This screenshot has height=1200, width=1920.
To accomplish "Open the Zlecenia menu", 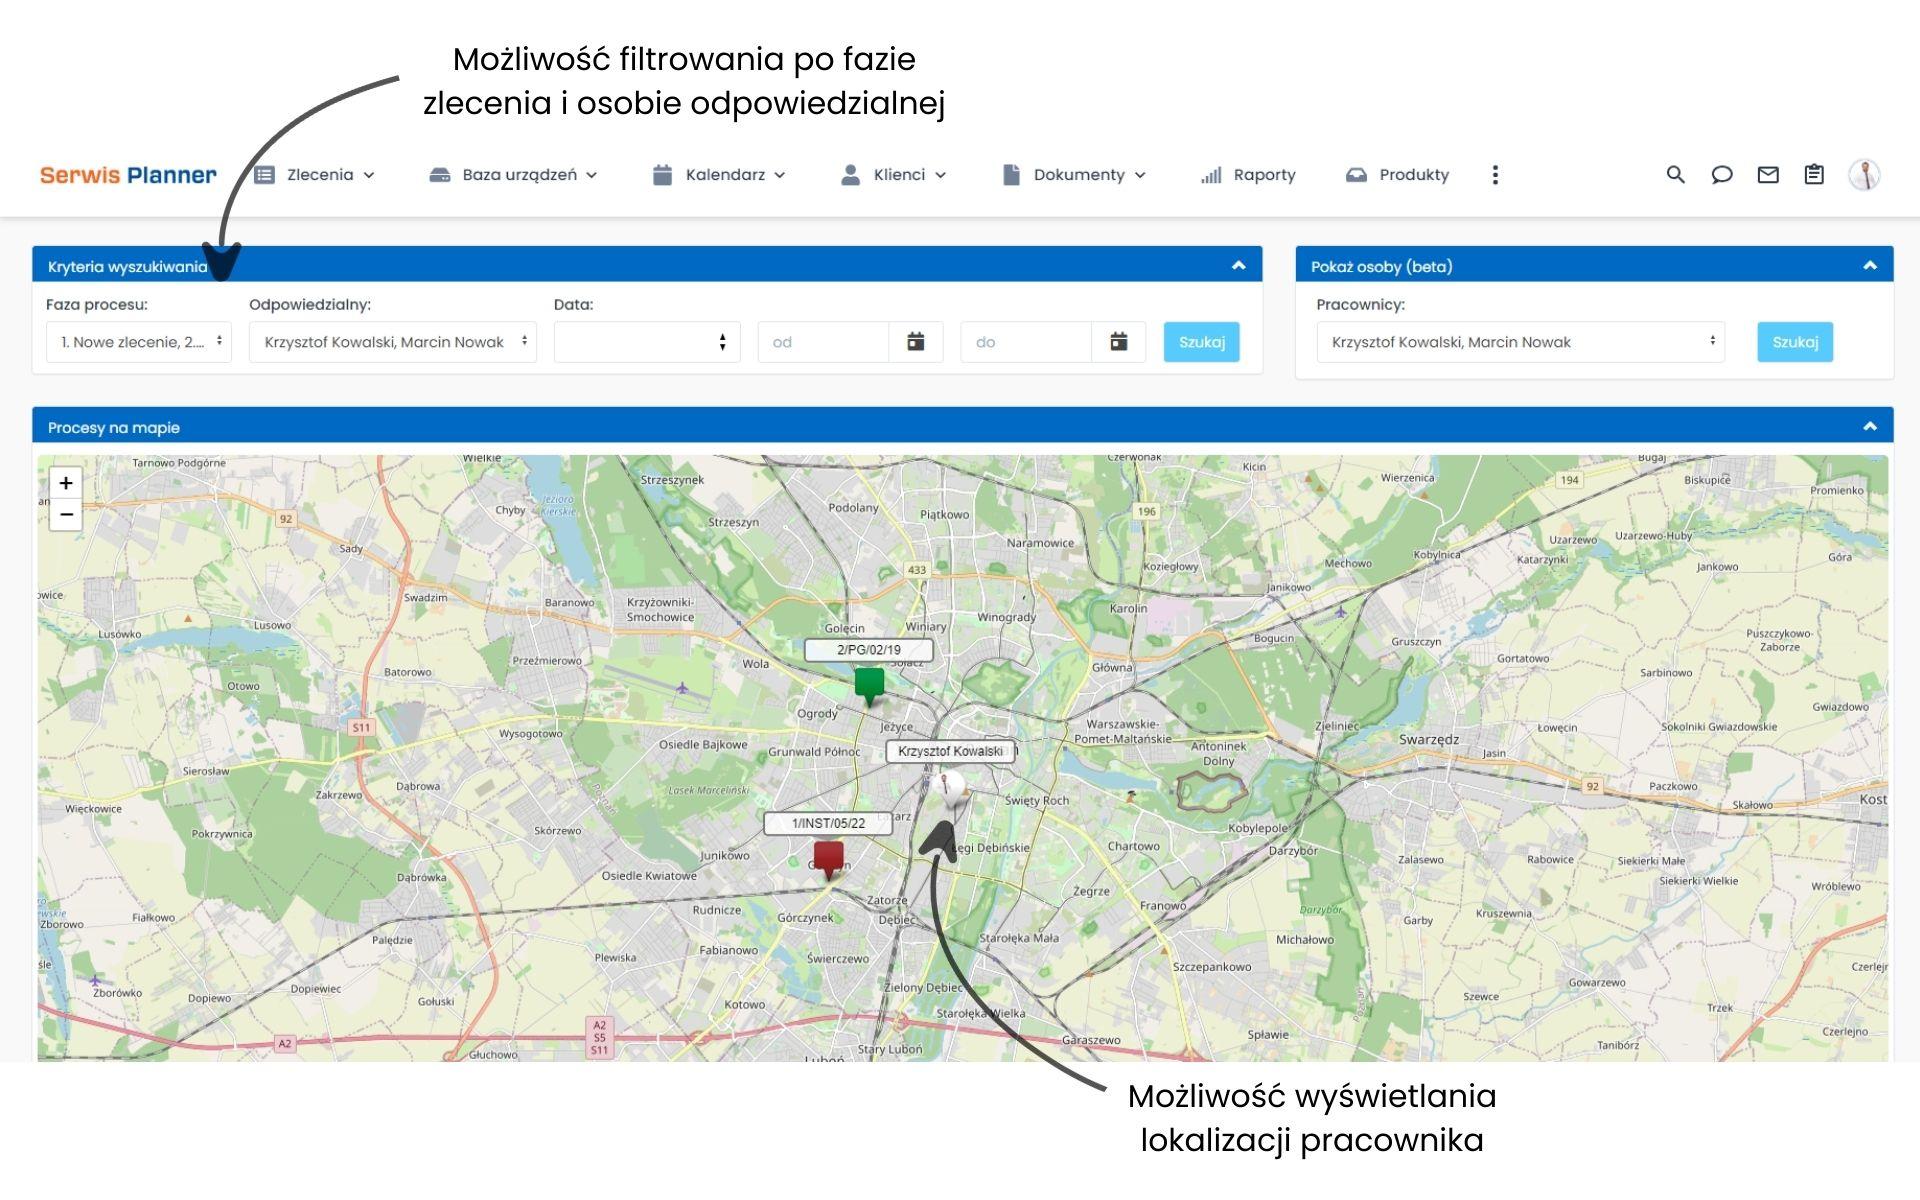I will pyautogui.click(x=315, y=175).
